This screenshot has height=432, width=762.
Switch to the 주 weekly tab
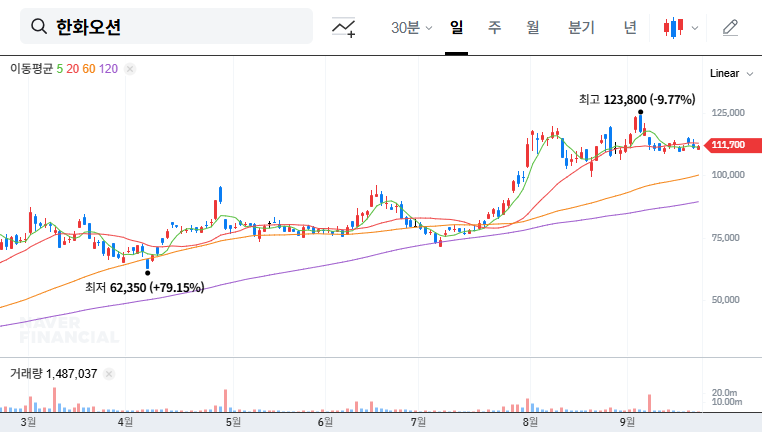point(495,27)
